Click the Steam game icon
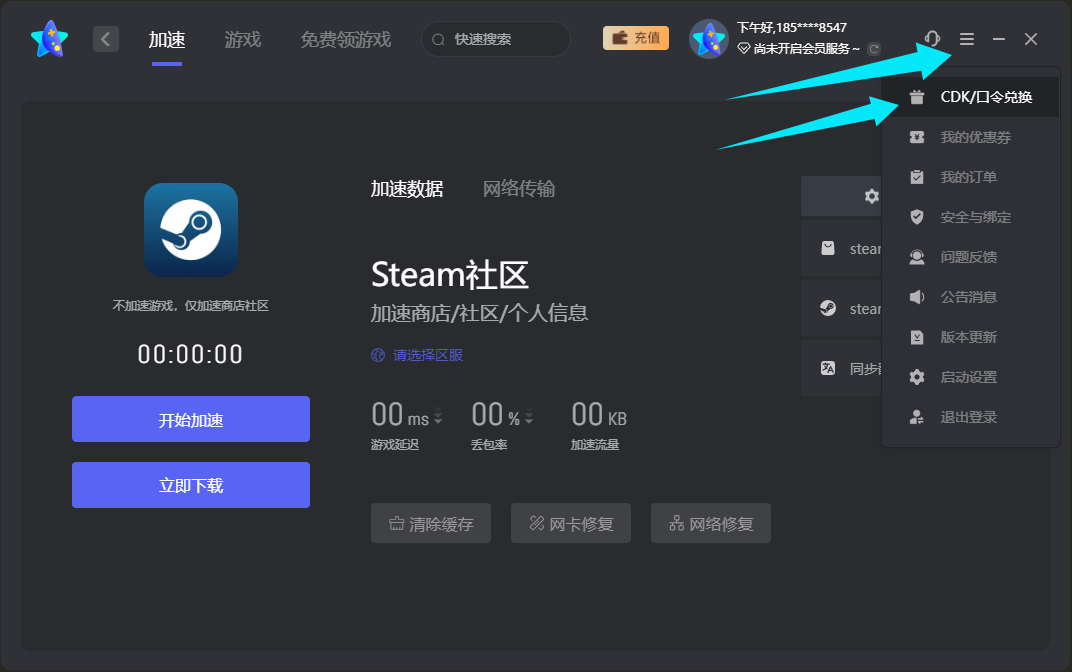Viewport: 1072px width, 672px height. (x=191, y=230)
